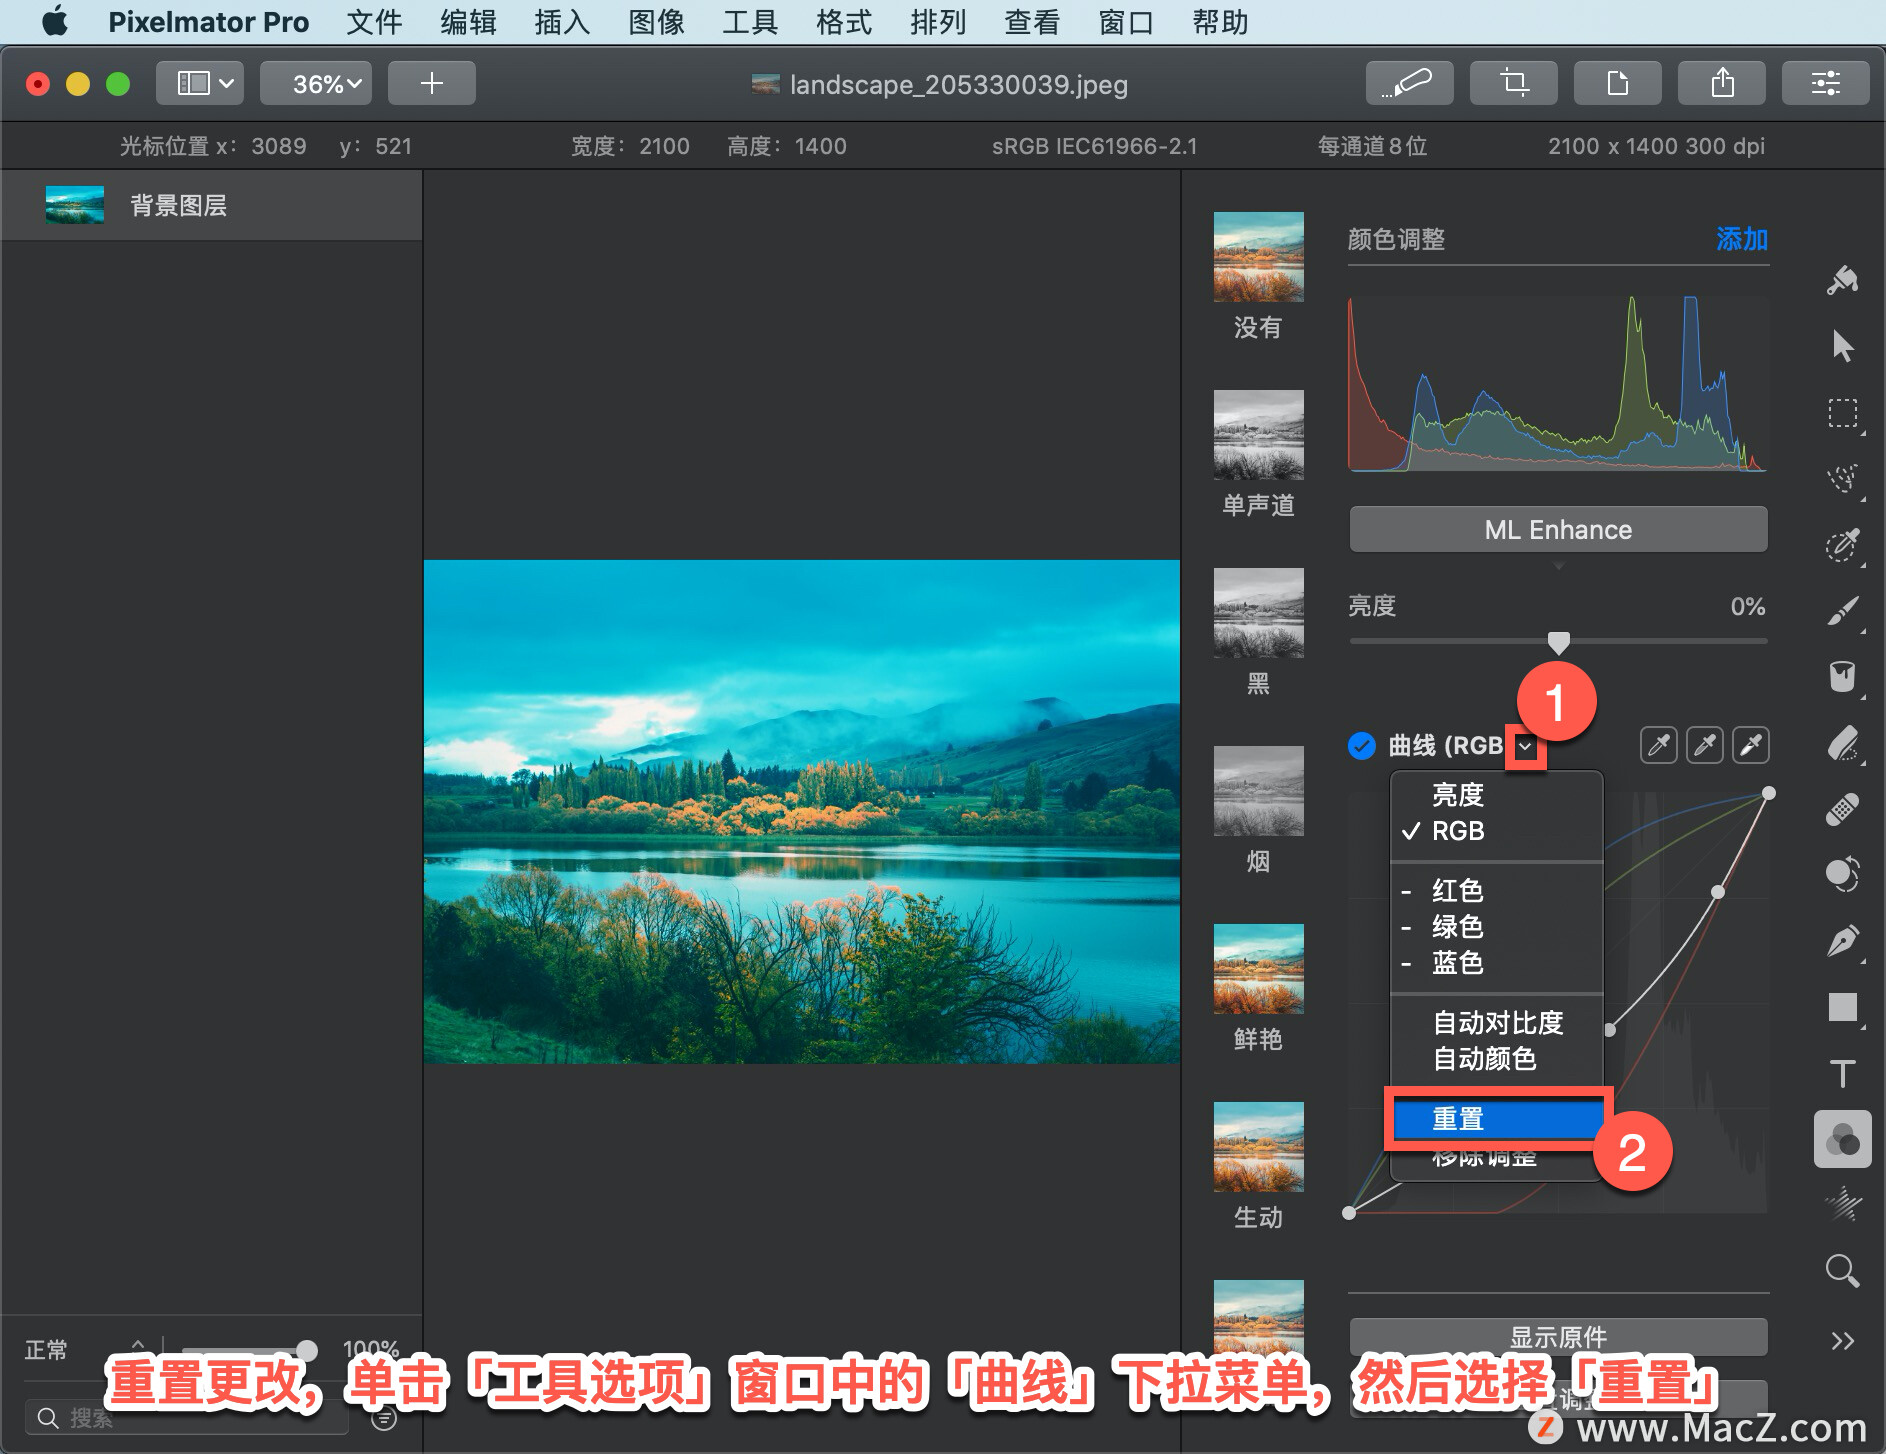
Task: Open the 格式 menu
Action: pos(844,22)
